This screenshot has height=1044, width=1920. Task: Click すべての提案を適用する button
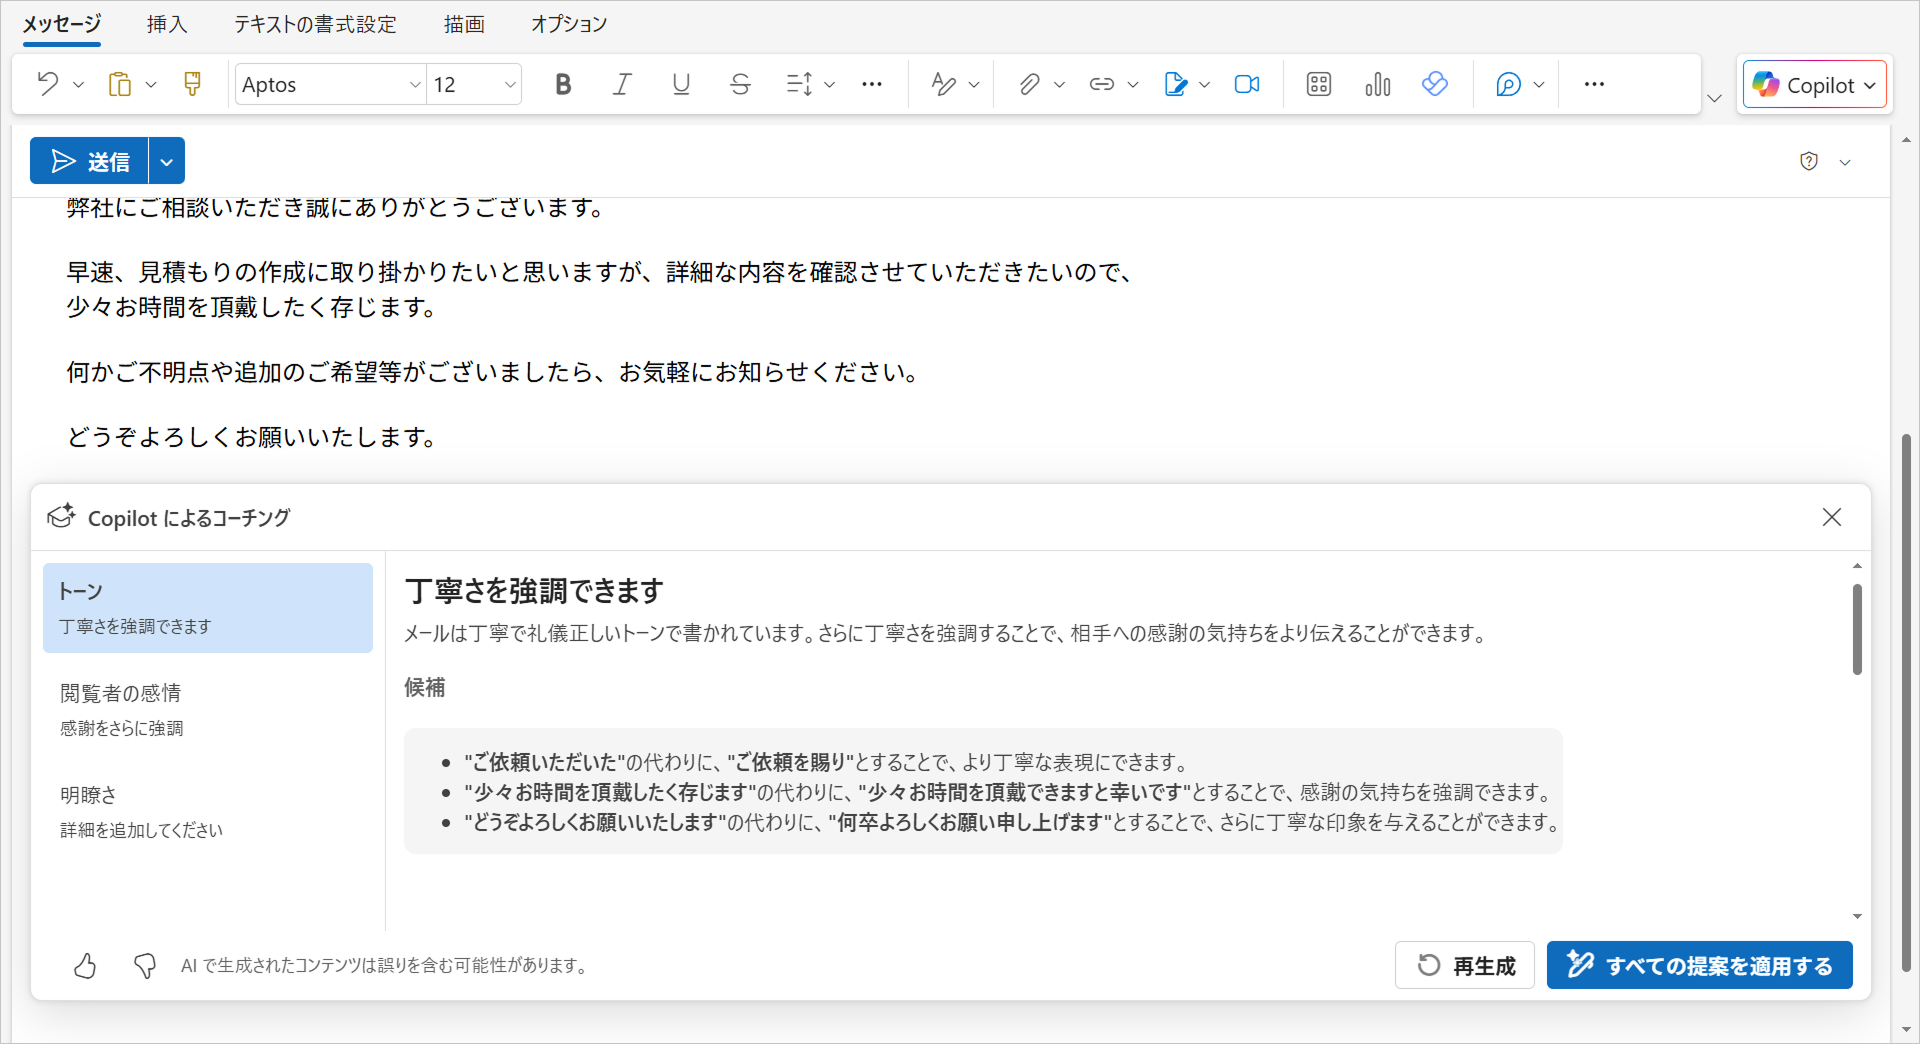click(x=1699, y=965)
